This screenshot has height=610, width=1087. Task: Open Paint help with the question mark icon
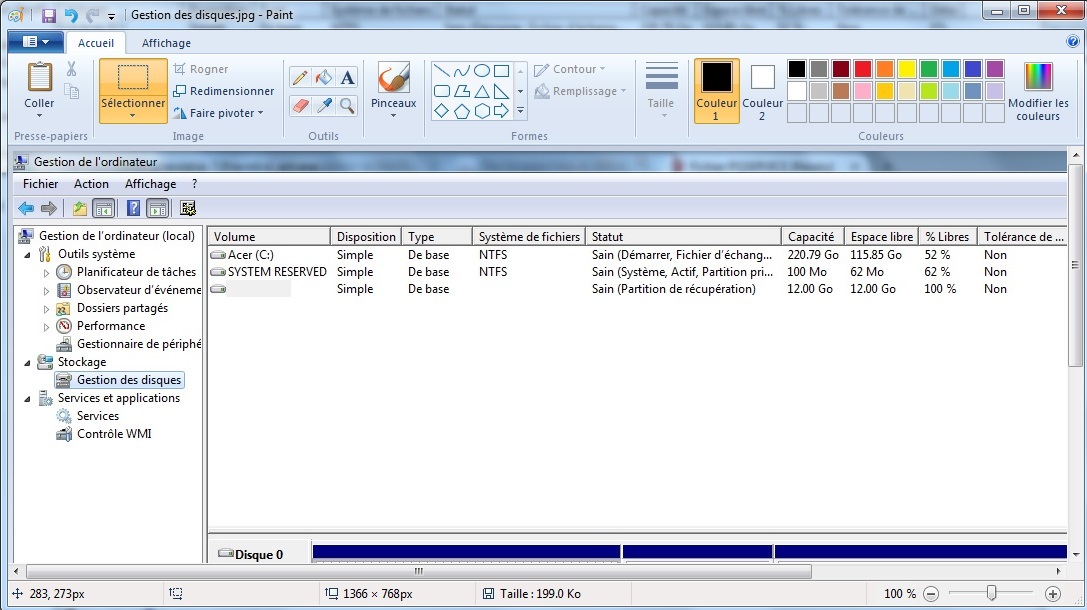click(1072, 42)
